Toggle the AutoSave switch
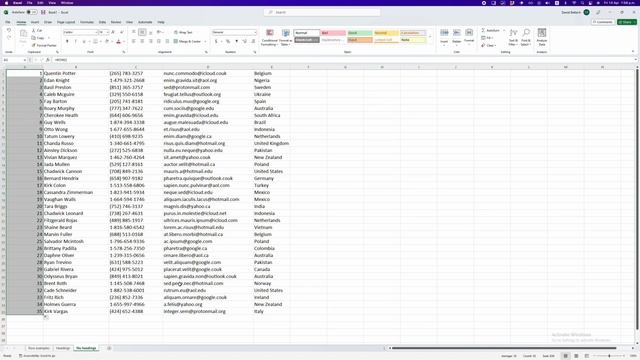This screenshot has width=640, height=360. click(31, 12)
